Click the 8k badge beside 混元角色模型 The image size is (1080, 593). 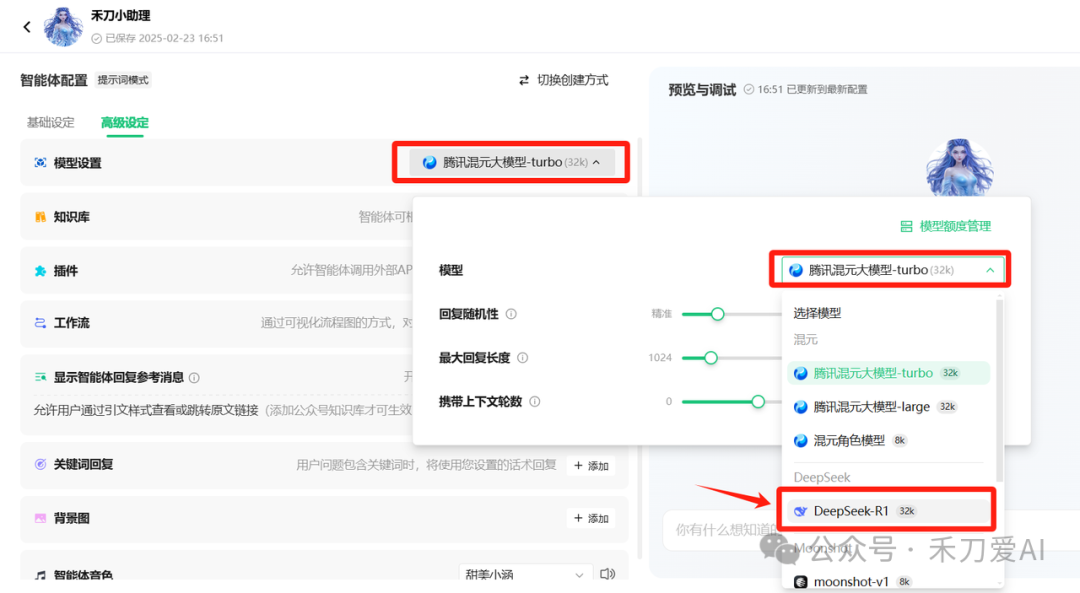click(900, 441)
